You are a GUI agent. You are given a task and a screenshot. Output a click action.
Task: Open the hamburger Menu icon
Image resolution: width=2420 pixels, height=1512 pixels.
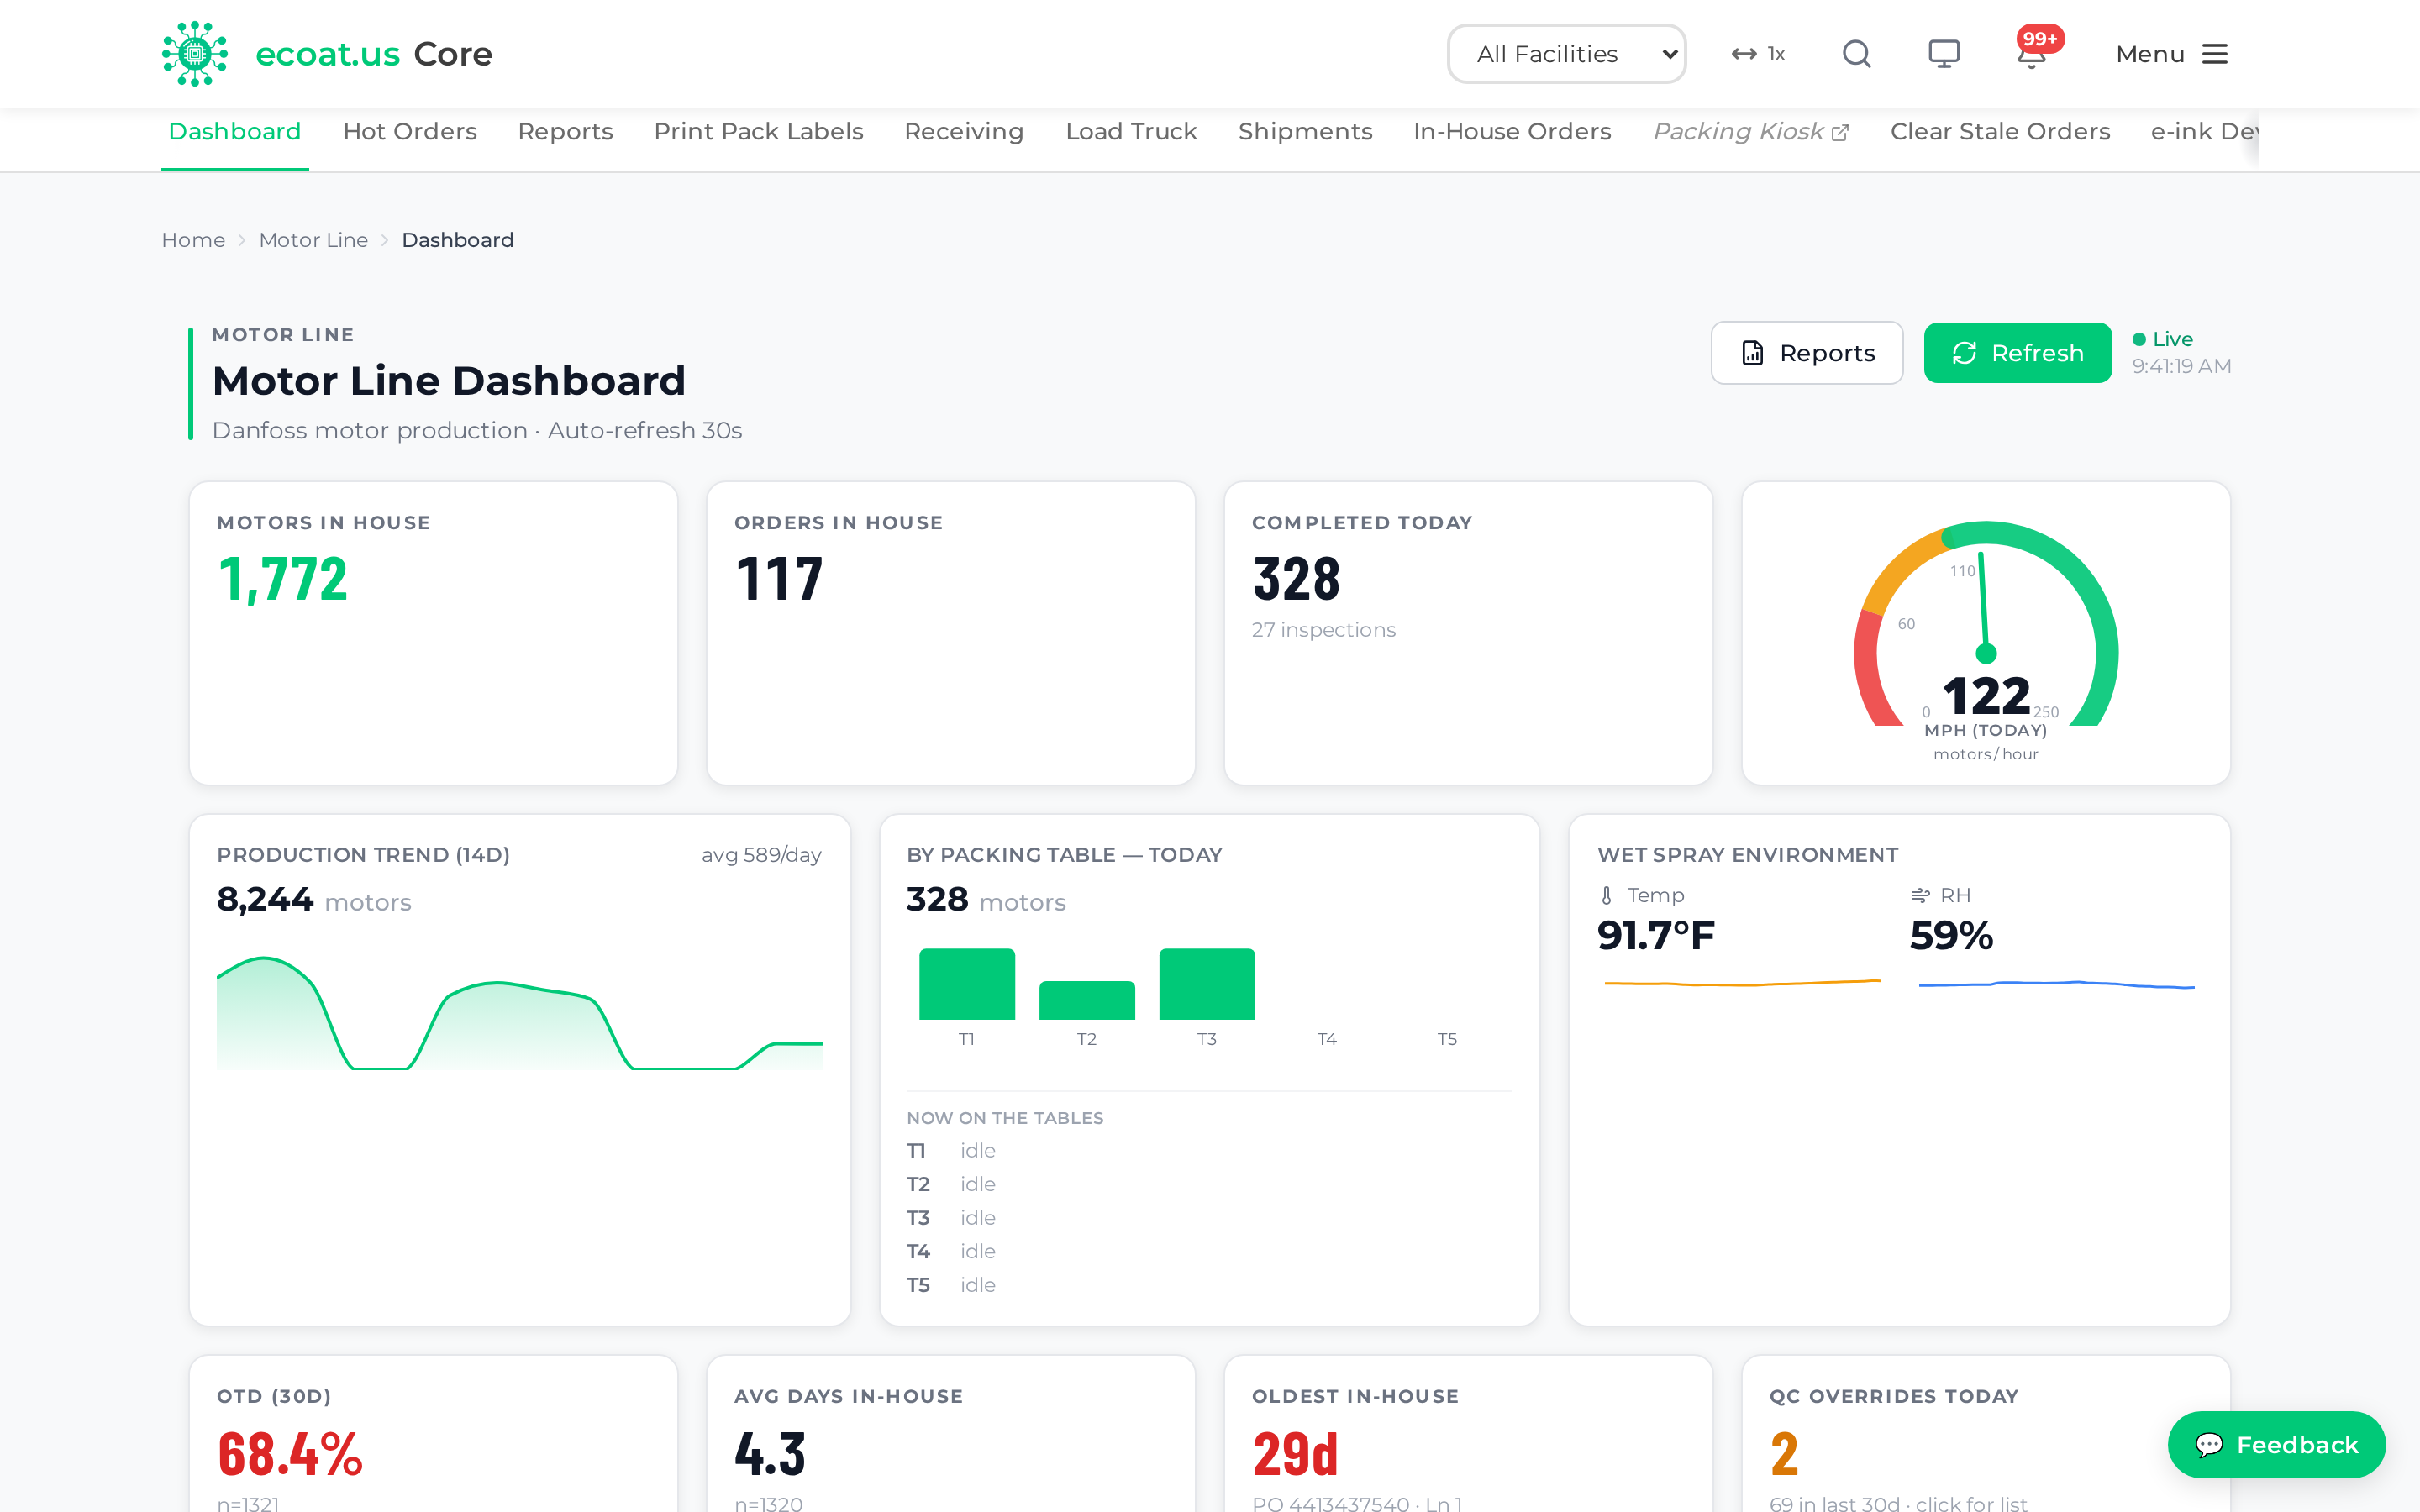point(2215,54)
